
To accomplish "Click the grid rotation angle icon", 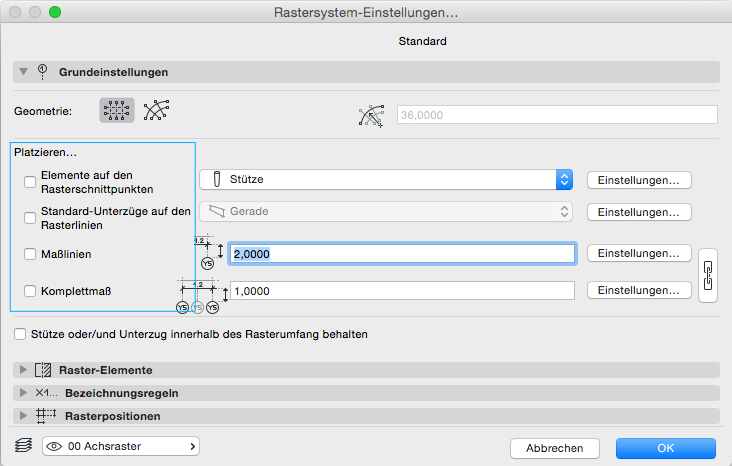I will coord(371,115).
